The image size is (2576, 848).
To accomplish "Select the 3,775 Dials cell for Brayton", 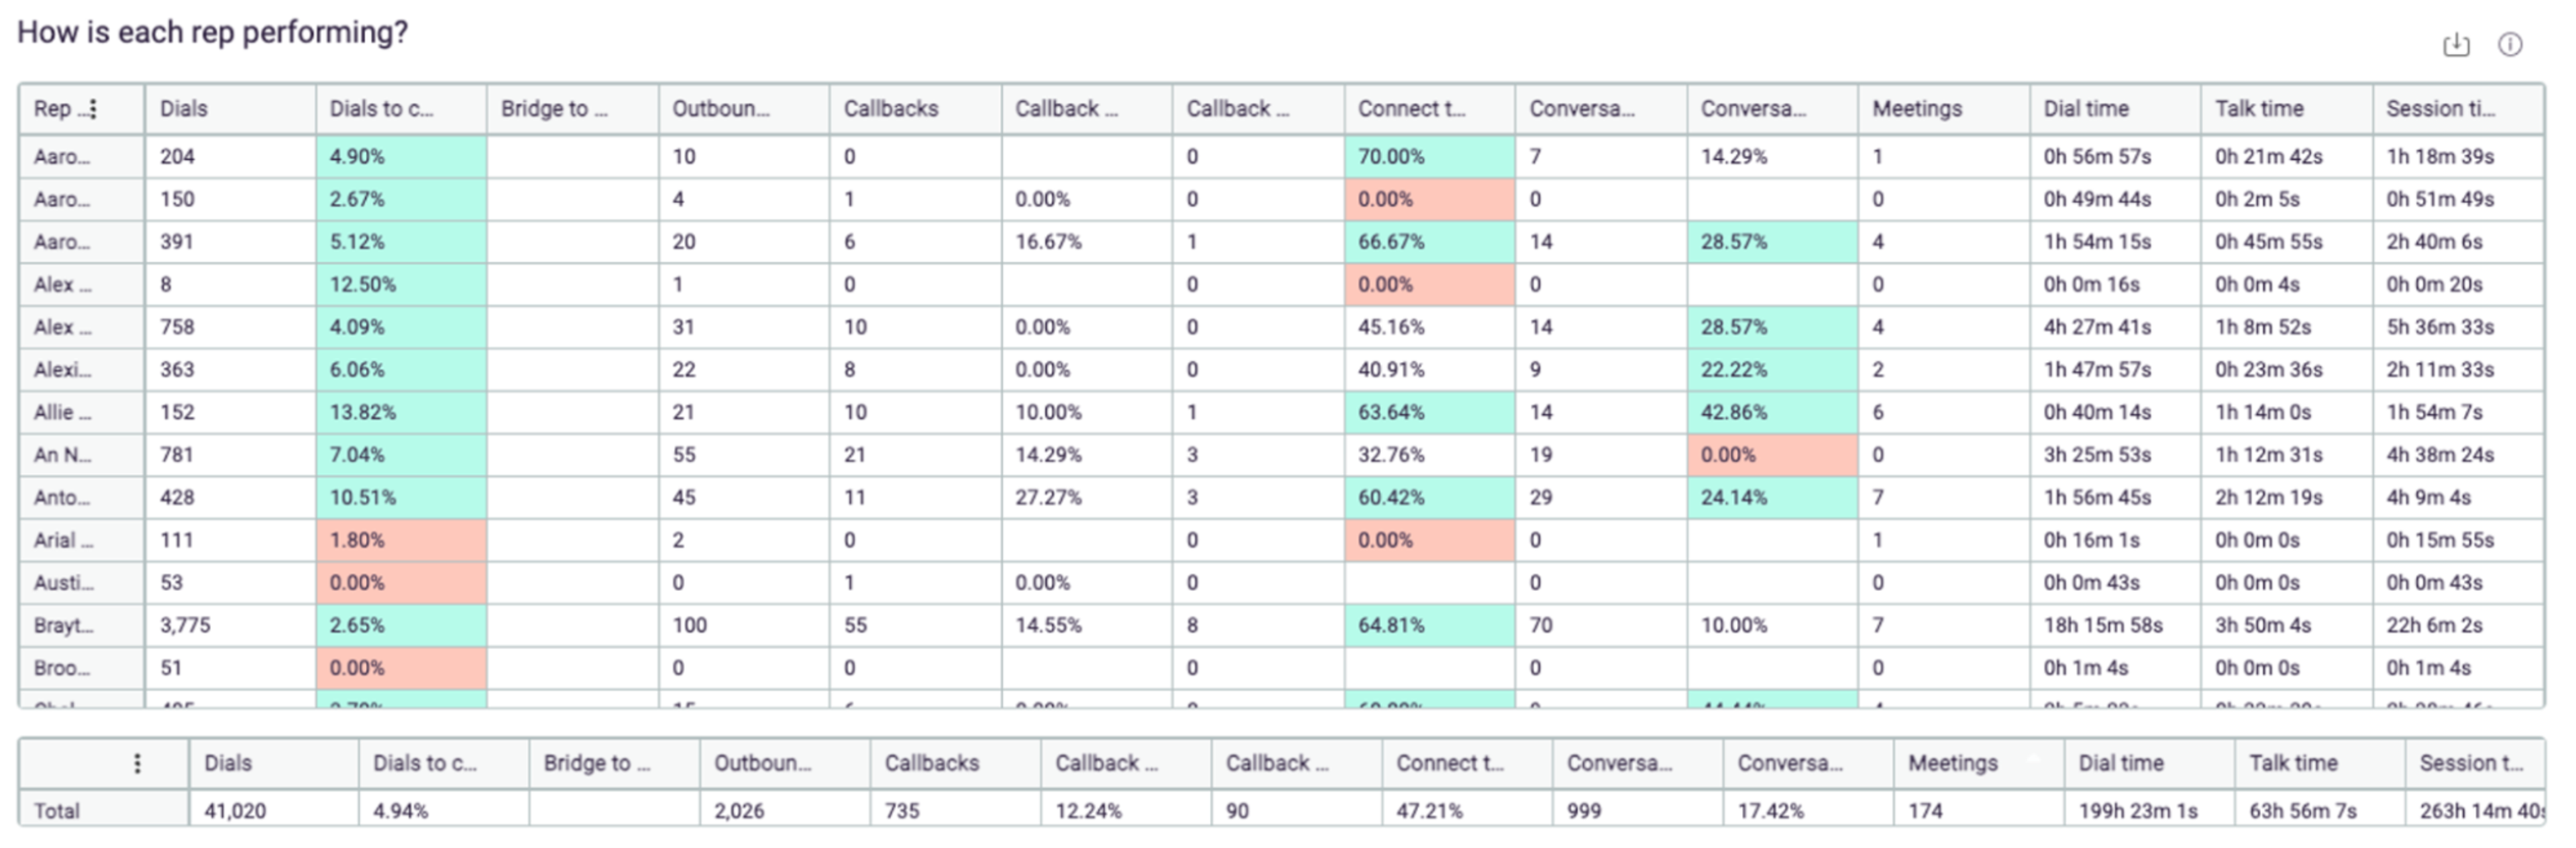I will click(186, 625).
